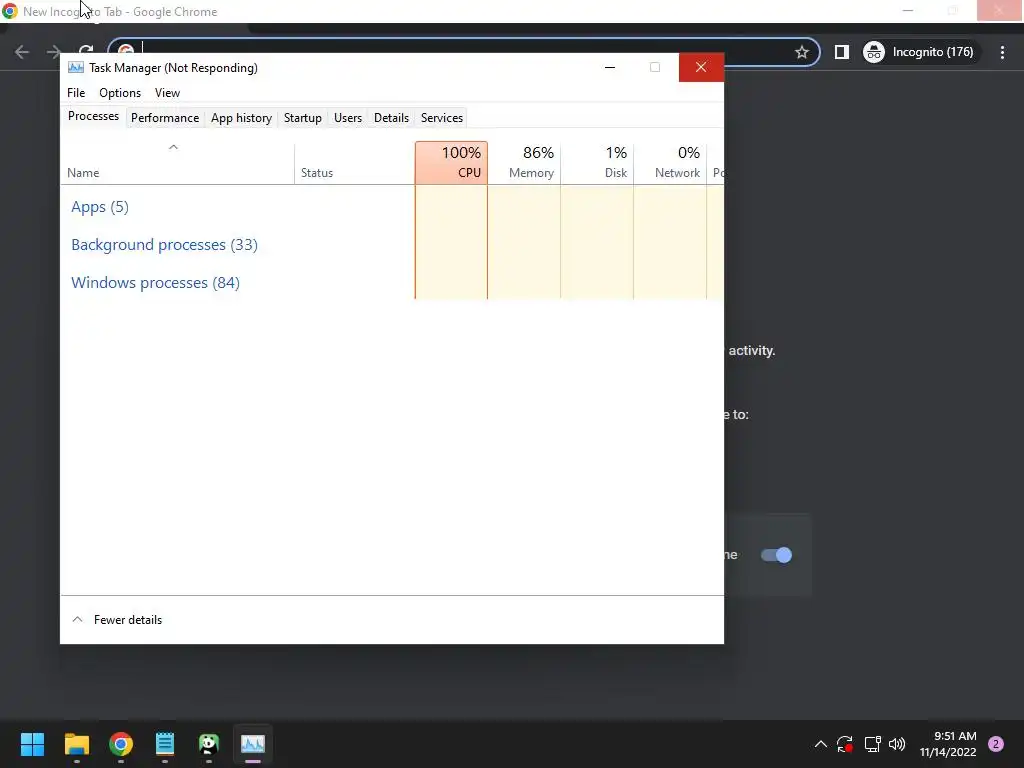The width and height of the screenshot is (1024, 768).
Task: Open the clock and calendar flyout
Action: click(948, 744)
